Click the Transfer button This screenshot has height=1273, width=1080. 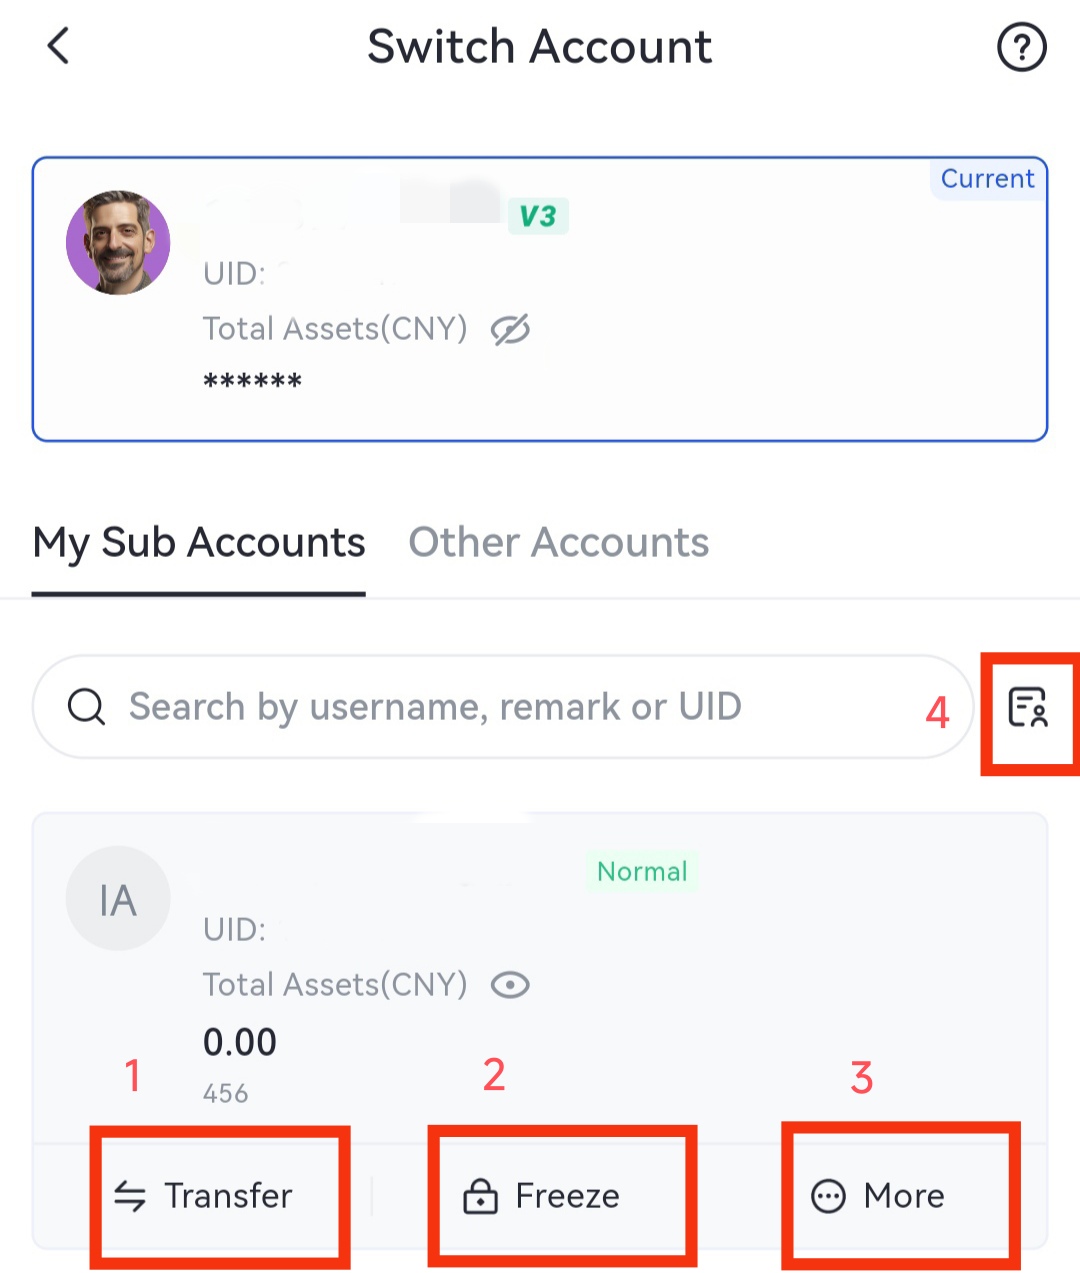click(x=204, y=1196)
